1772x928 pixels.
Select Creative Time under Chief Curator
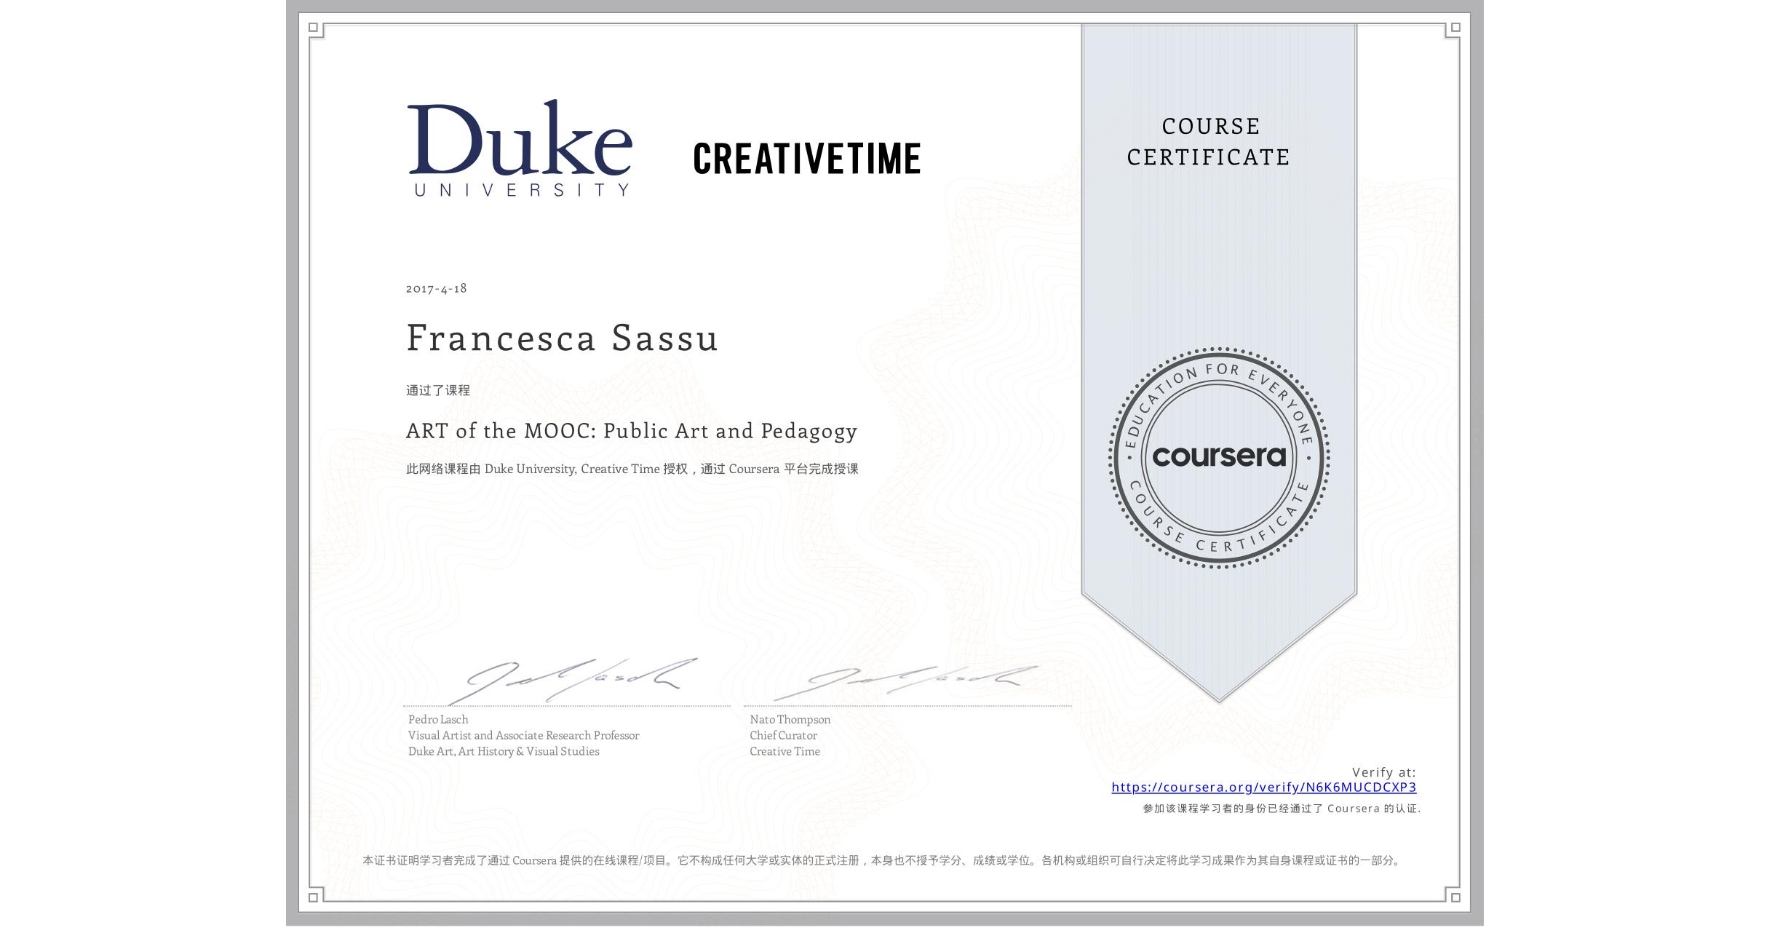click(785, 751)
